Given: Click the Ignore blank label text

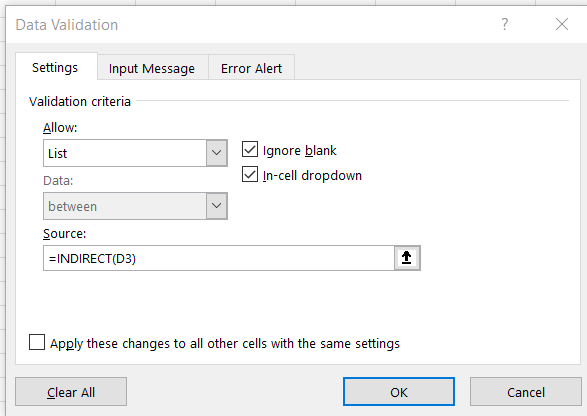Looking at the screenshot, I should point(299,150).
